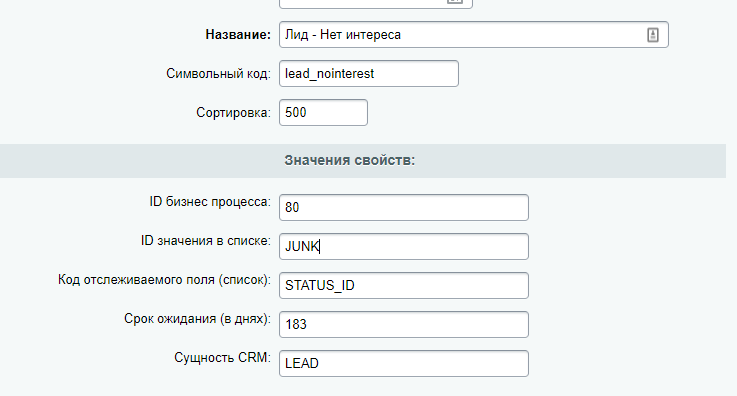This screenshot has height=396, width=737.
Task: Click the 'Код отслеживаемого поля (список):' label
Action: click(x=165, y=280)
